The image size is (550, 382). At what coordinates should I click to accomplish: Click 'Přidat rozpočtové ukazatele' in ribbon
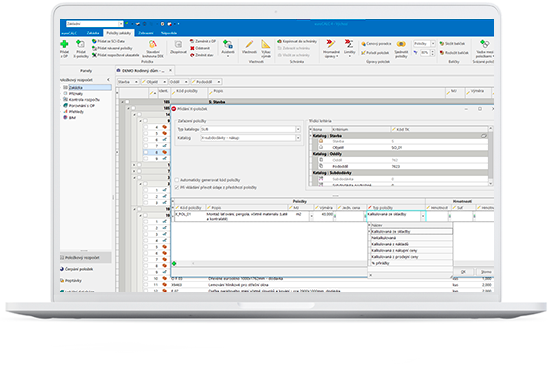(116, 55)
